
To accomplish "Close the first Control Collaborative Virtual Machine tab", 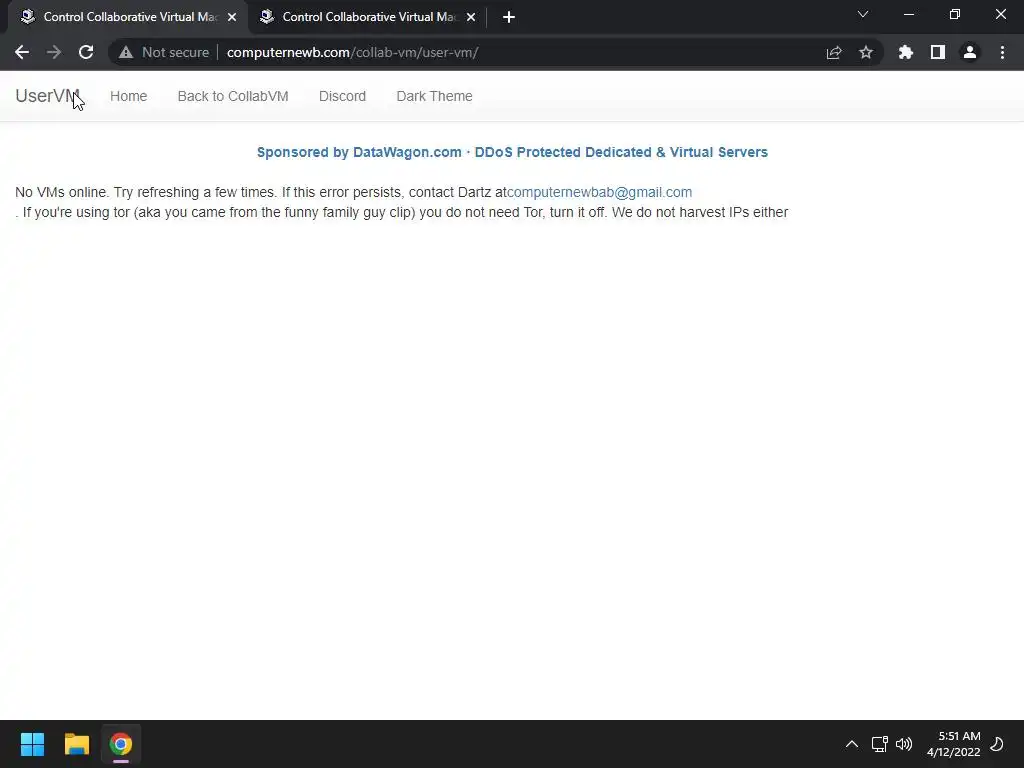I will [232, 17].
